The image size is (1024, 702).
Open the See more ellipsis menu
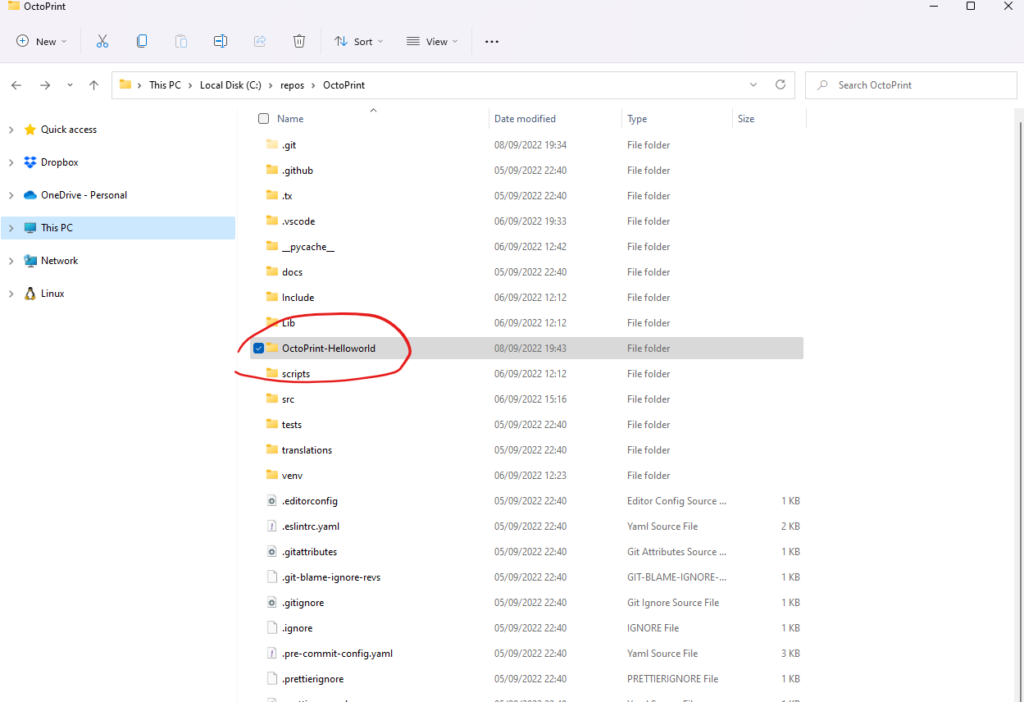492,42
